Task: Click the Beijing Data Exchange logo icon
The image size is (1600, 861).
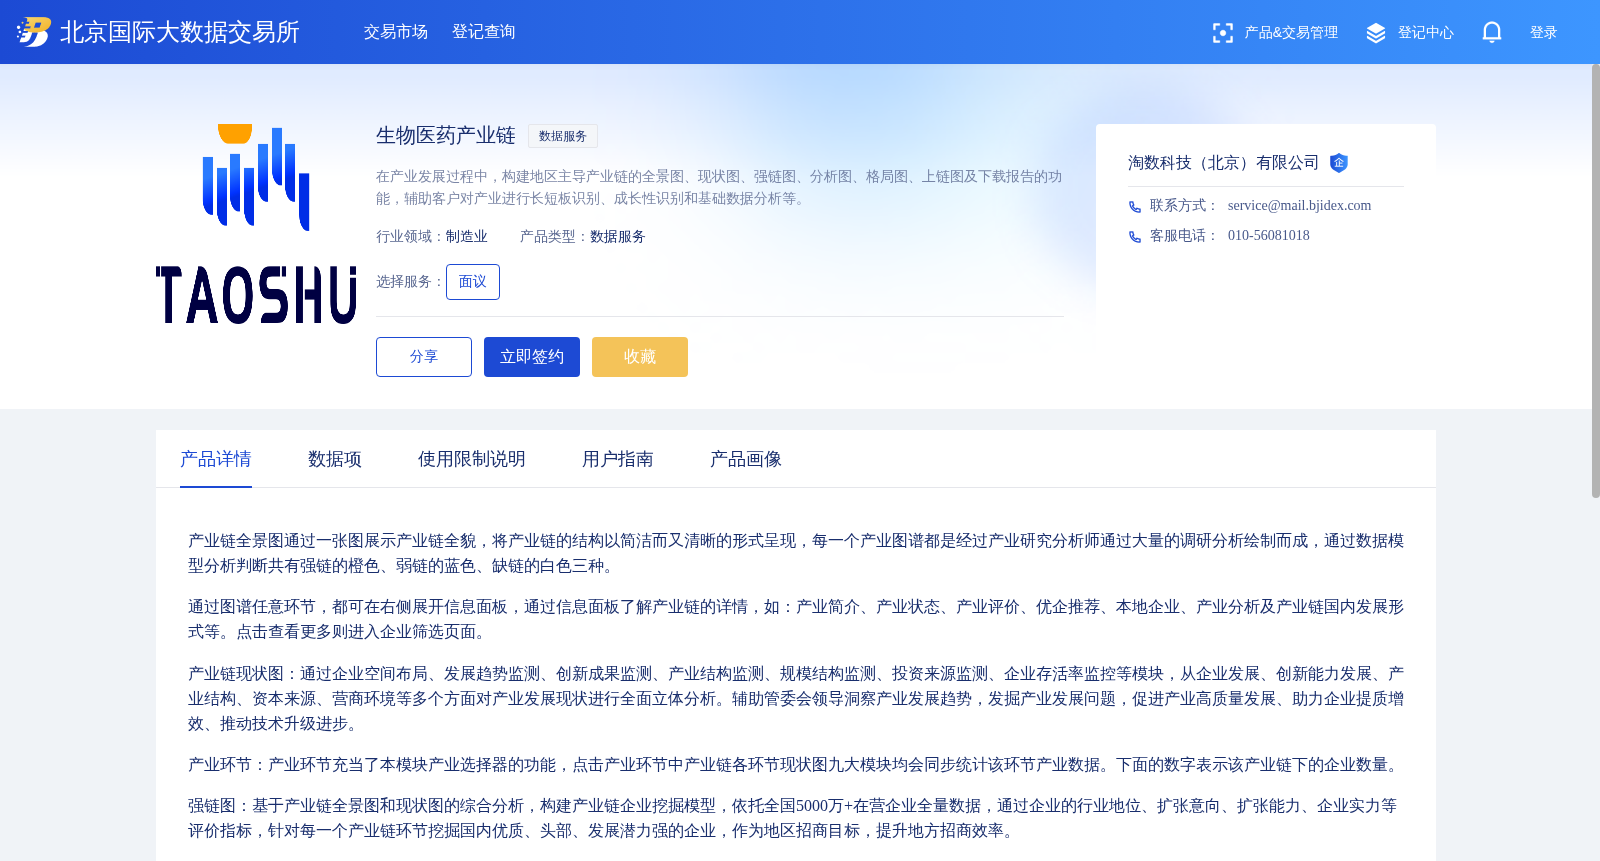Action: click(x=33, y=32)
